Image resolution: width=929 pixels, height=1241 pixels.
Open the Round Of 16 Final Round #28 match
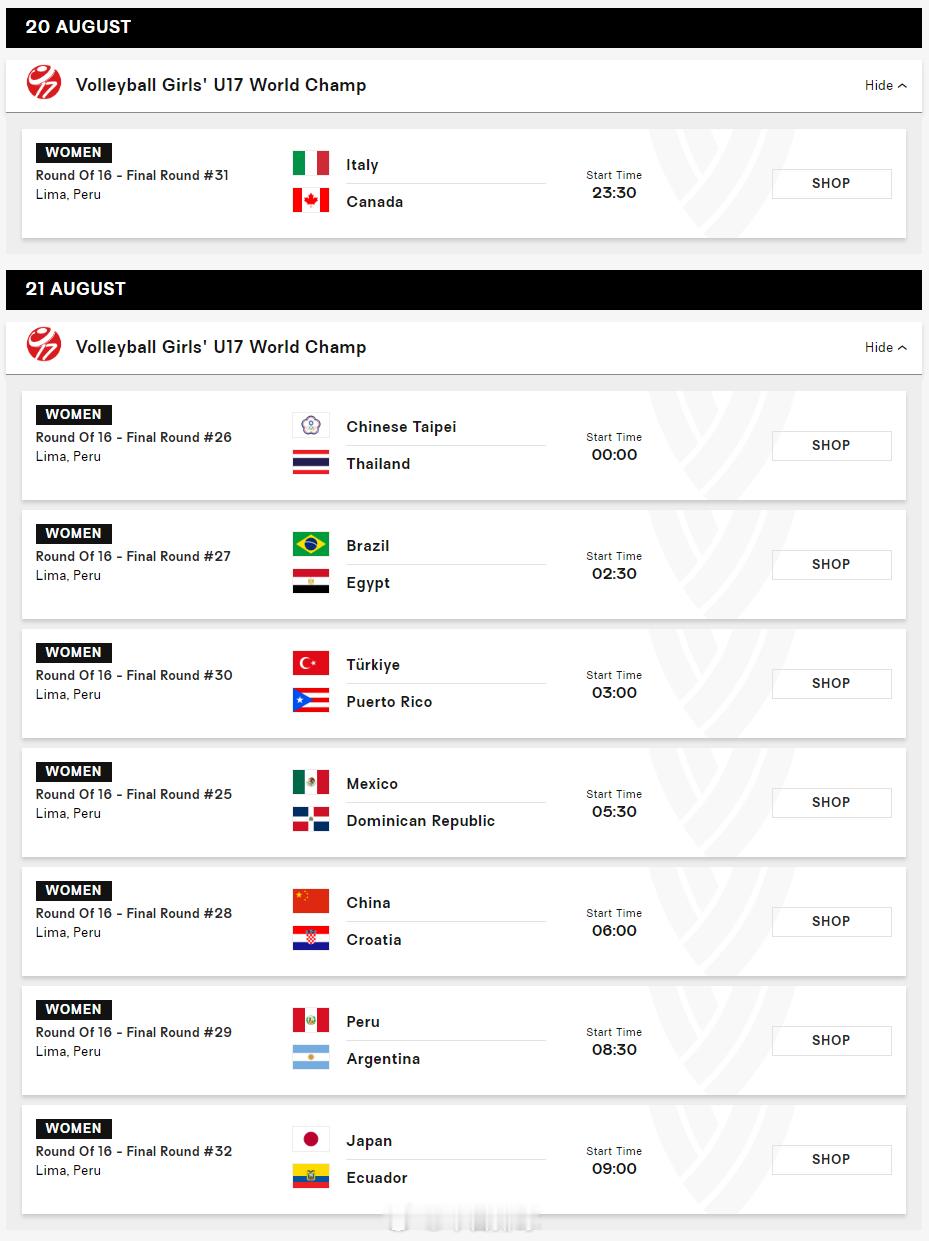134,913
